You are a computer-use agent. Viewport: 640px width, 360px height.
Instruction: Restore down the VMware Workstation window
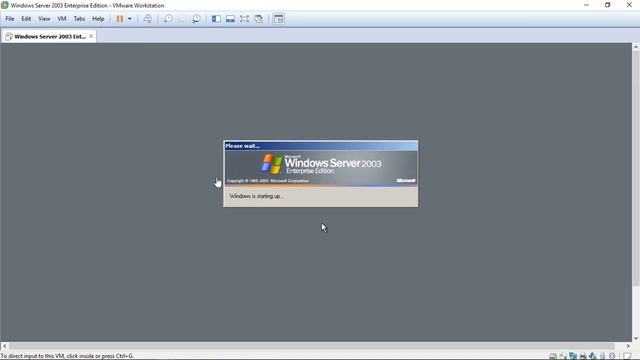pos(607,5)
